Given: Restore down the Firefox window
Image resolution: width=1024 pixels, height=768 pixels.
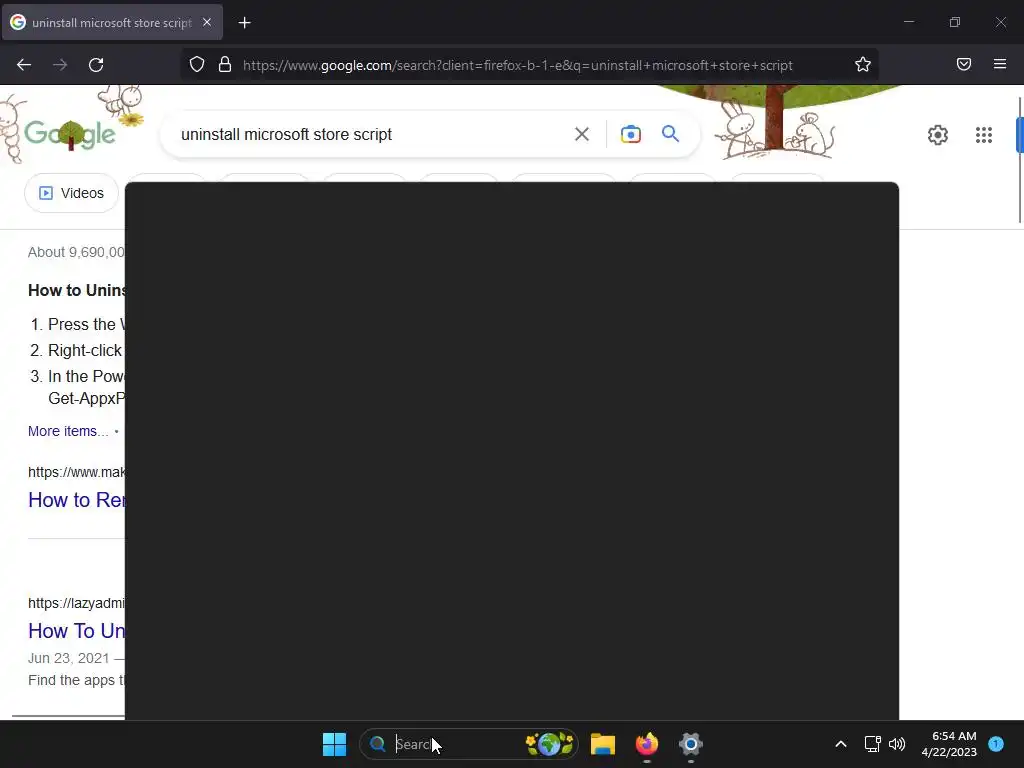Looking at the screenshot, I should click(x=955, y=22).
